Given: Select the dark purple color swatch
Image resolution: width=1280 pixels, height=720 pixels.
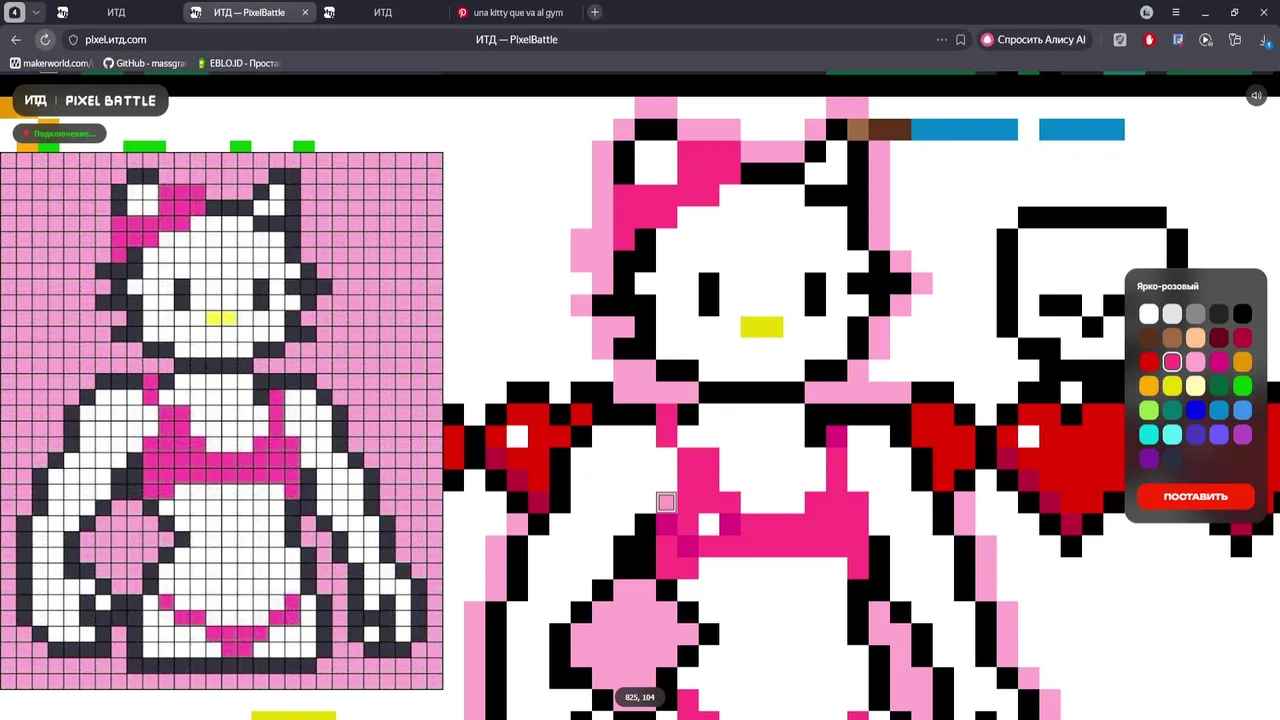Looking at the screenshot, I should pos(1149,458).
